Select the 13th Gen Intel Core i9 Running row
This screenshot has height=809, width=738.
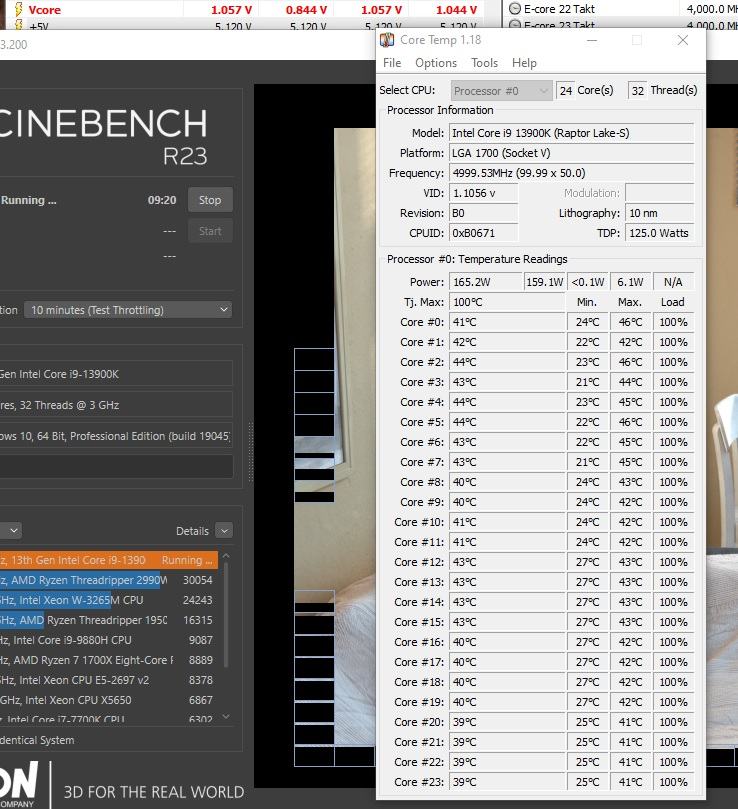(109, 560)
